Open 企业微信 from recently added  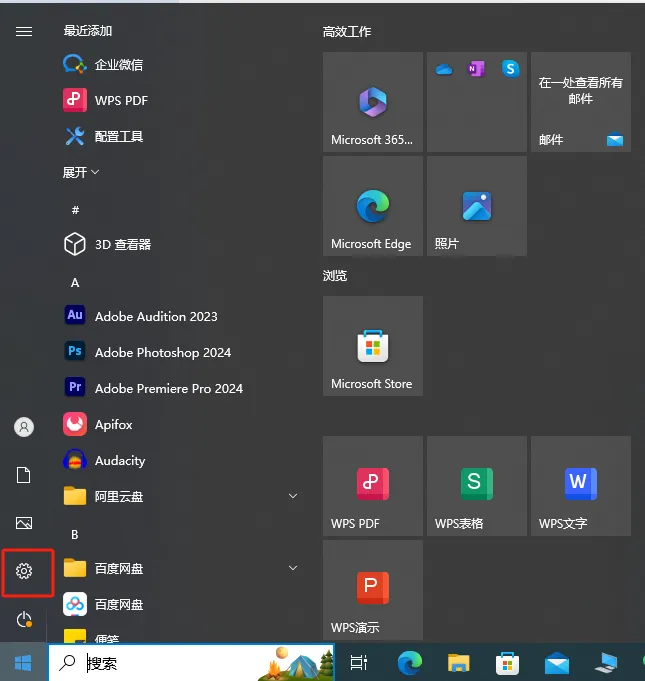point(118,64)
